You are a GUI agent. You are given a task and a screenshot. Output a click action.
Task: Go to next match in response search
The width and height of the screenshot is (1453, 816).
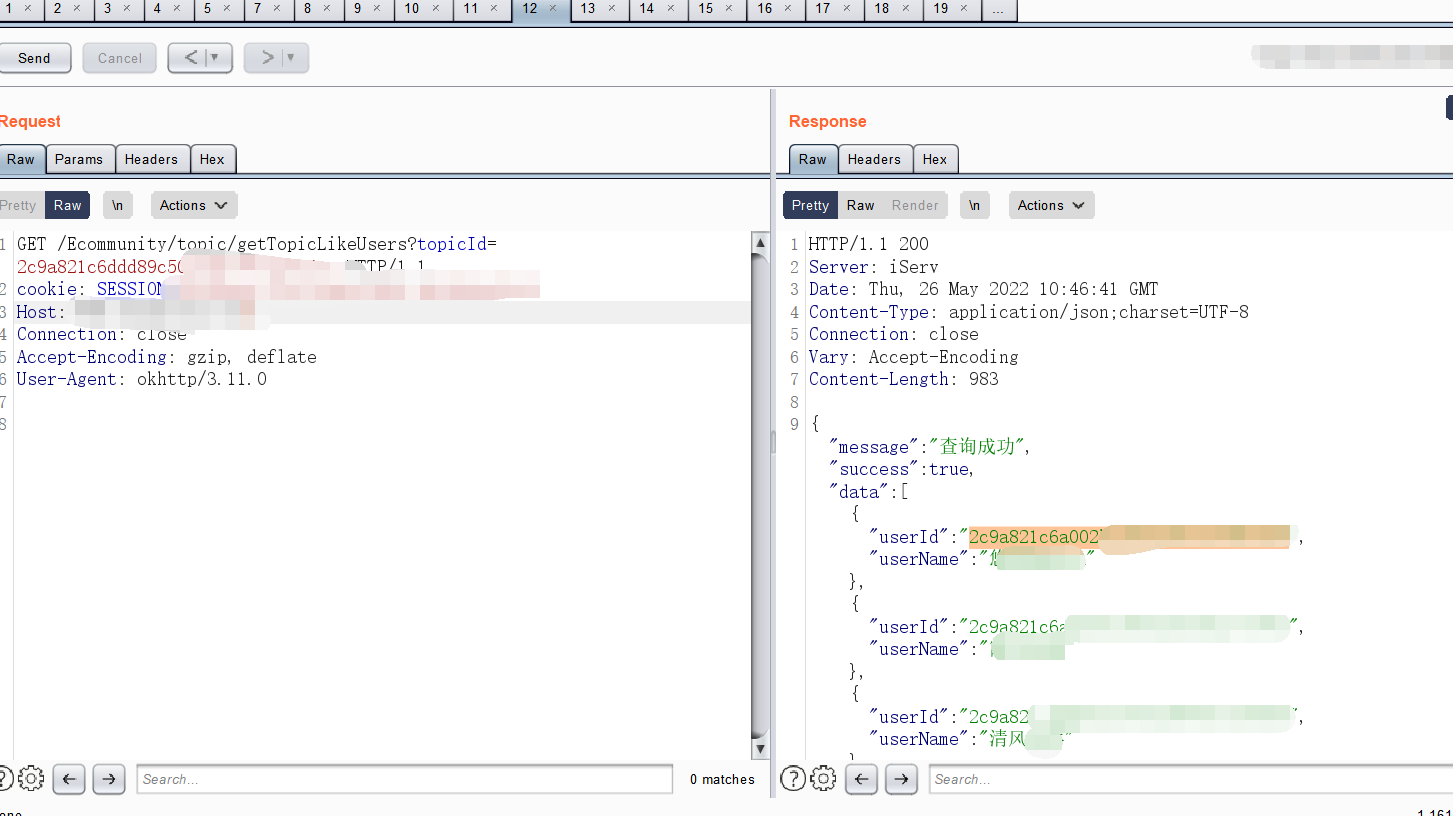coord(901,779)
